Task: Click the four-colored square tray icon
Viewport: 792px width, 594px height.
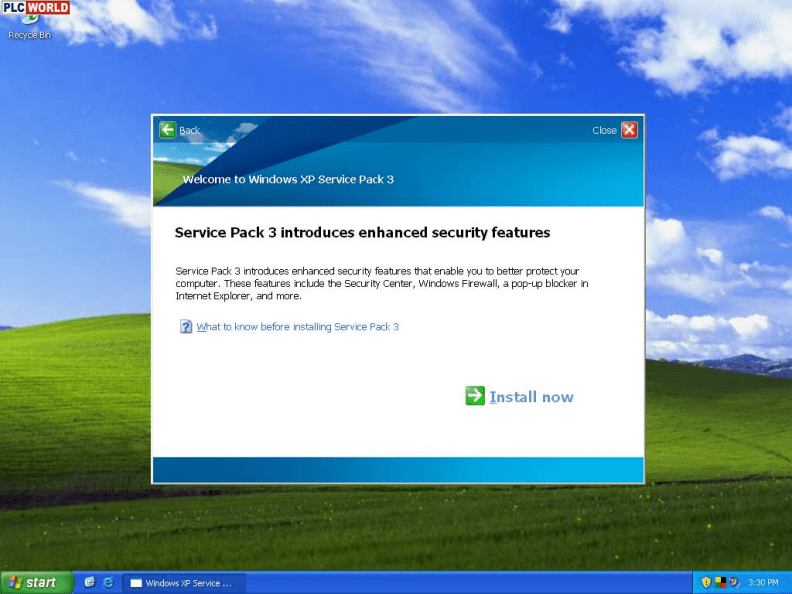Action: (720, 582)
